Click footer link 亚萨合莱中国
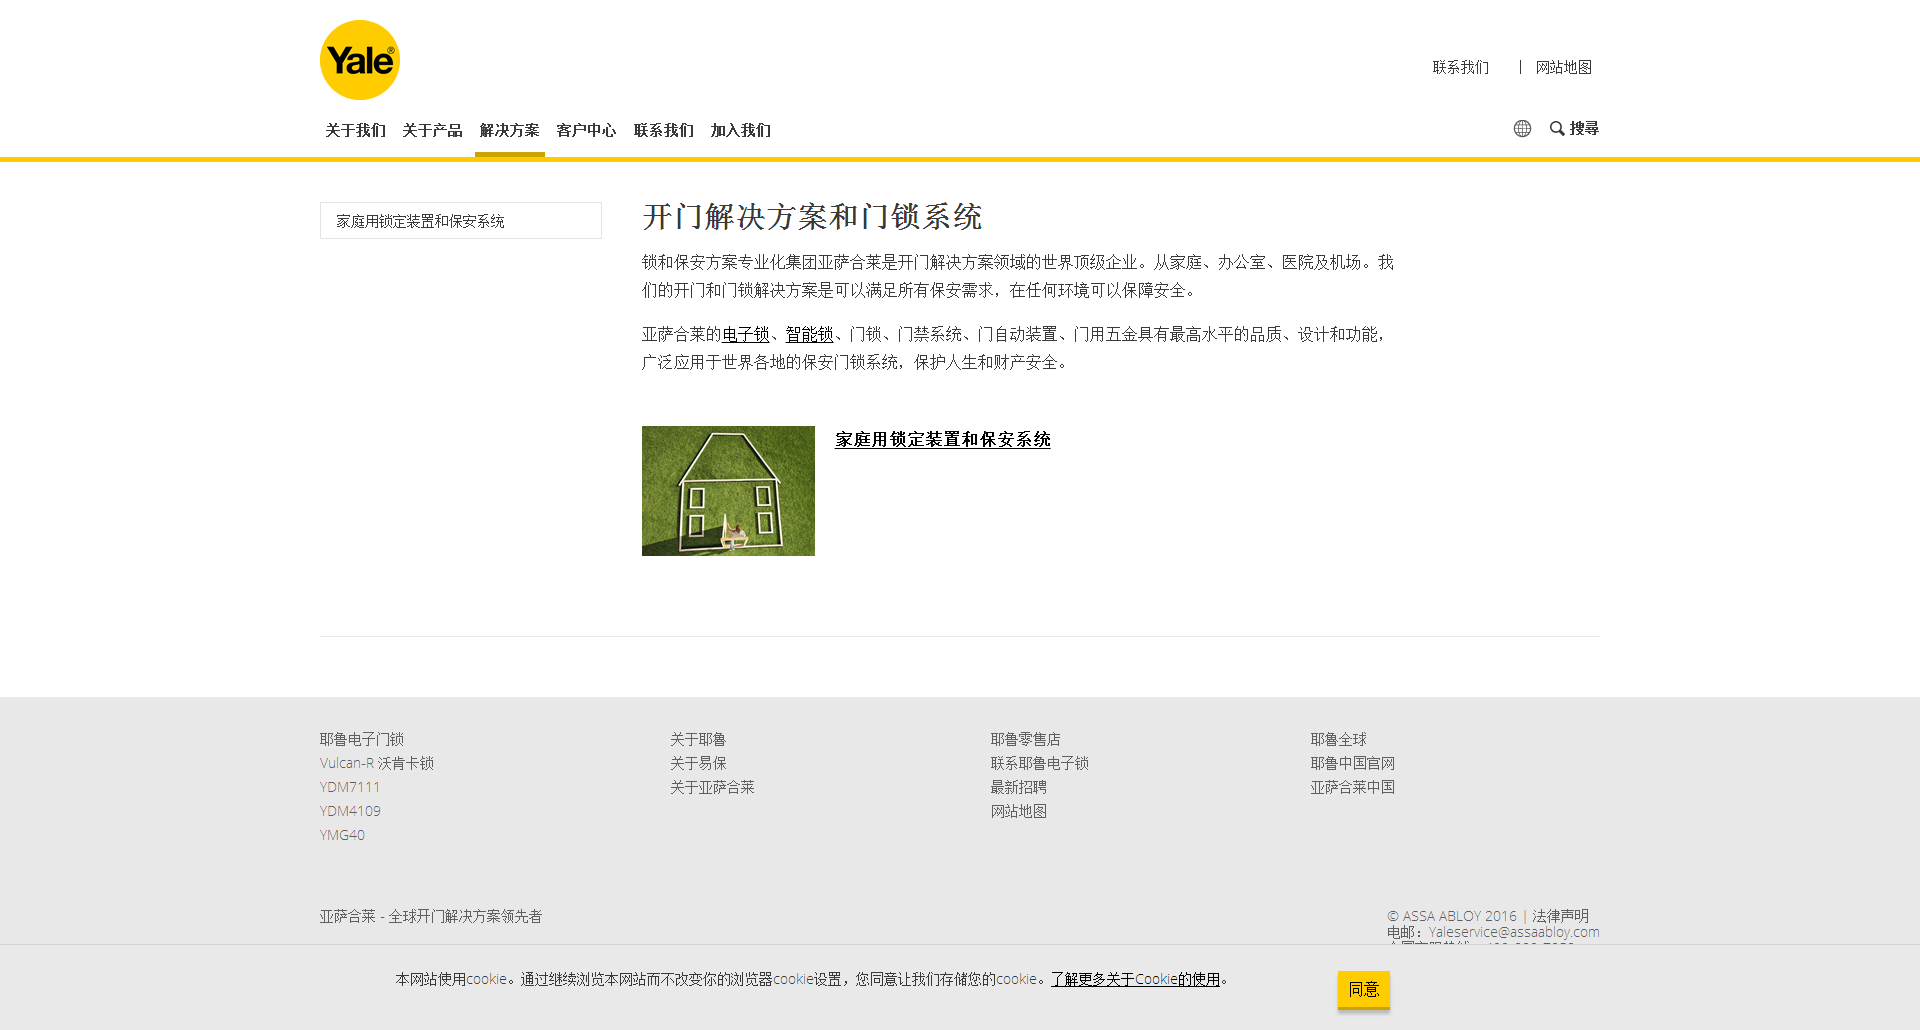 [x=1352, y=787]
